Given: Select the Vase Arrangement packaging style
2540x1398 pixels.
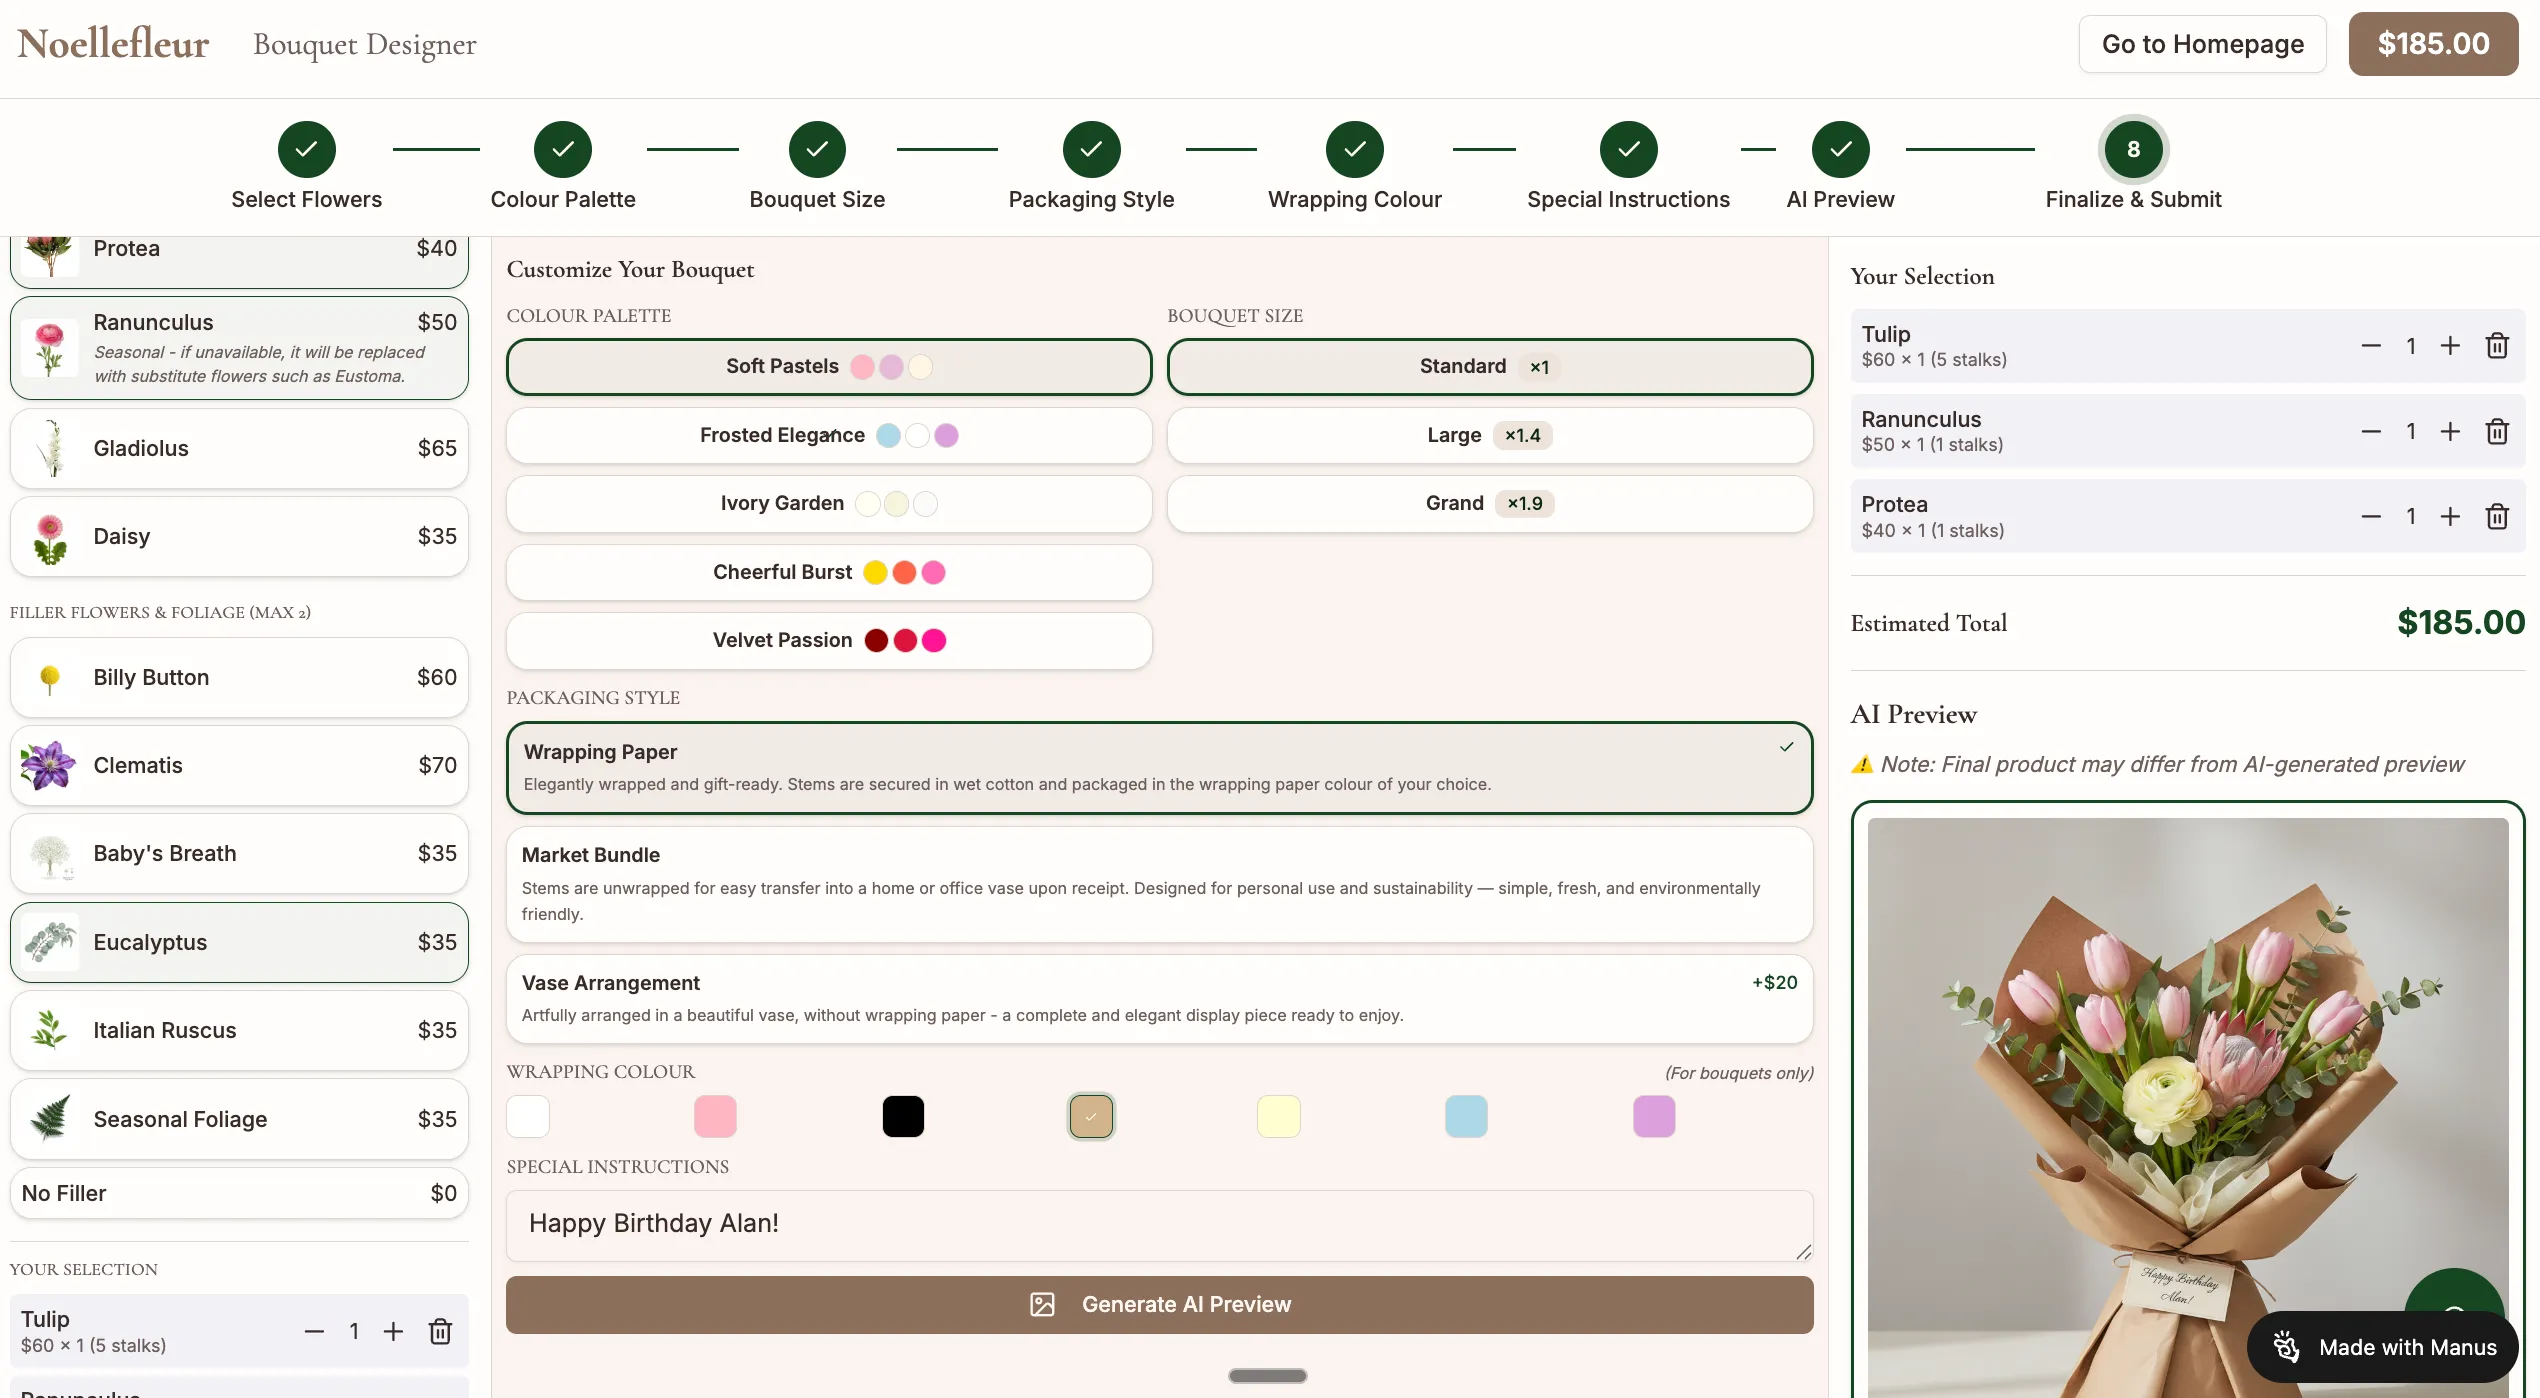Looking at the screenshot, I should [1159, 998].
